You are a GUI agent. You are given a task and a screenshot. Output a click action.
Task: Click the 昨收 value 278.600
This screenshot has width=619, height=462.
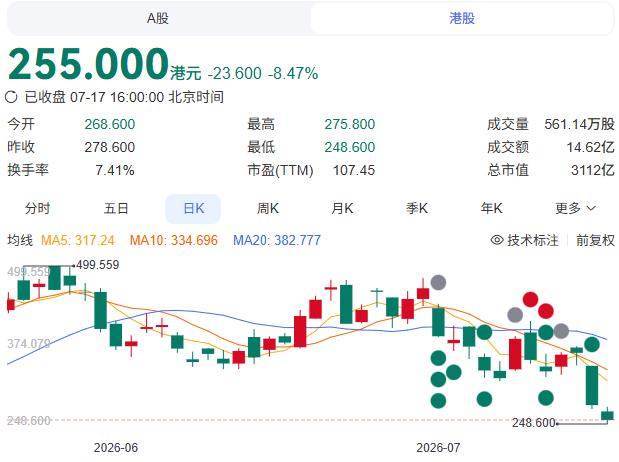[110, 147]
